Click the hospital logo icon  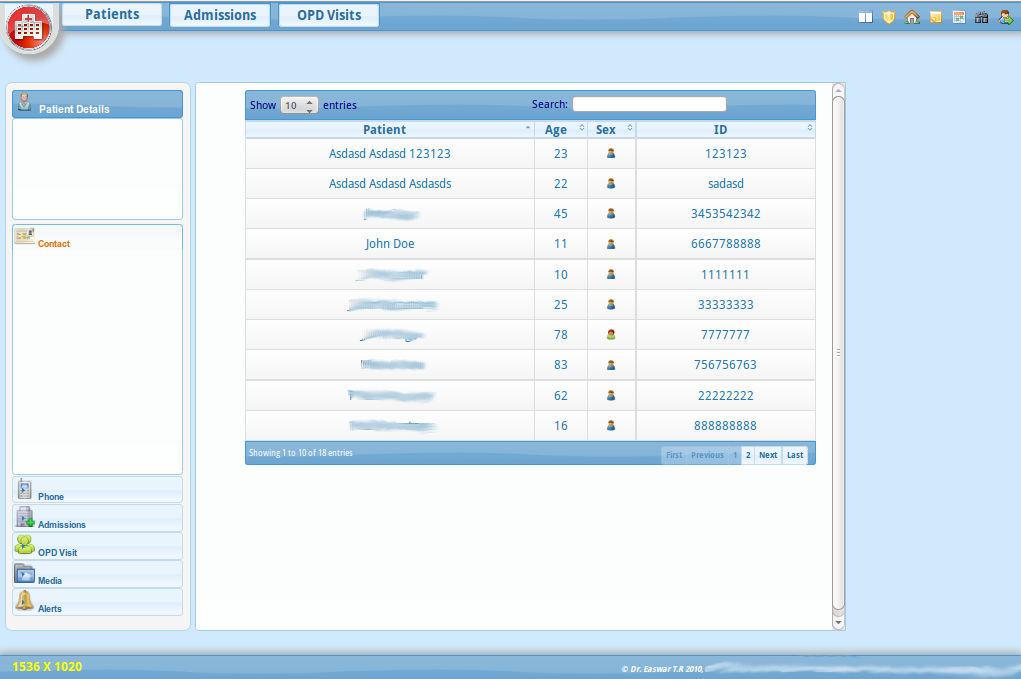point(29,29)
